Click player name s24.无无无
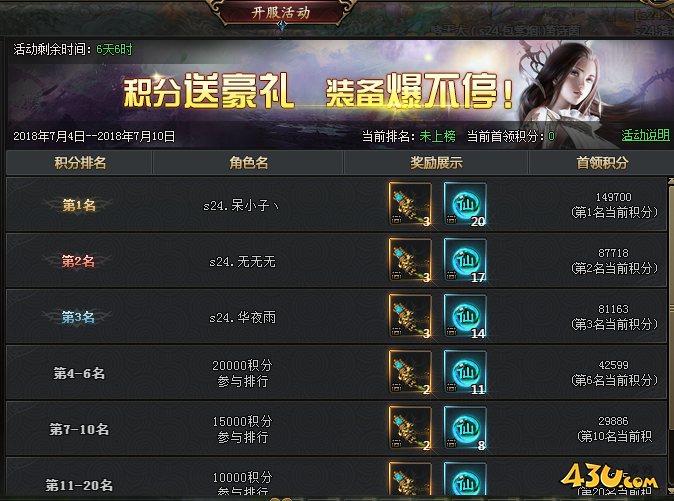 (x=242, y=262)
